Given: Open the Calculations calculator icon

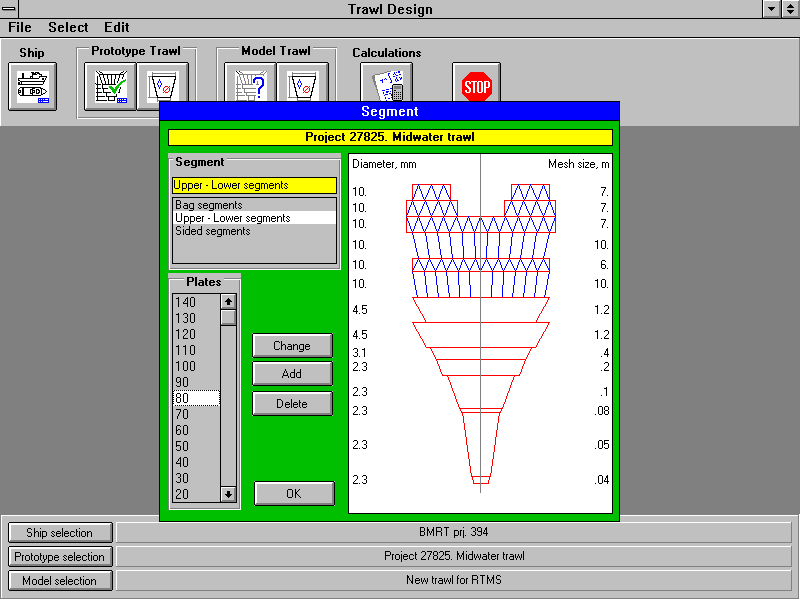Looking at the screenshot, I should tap(386, 86).
